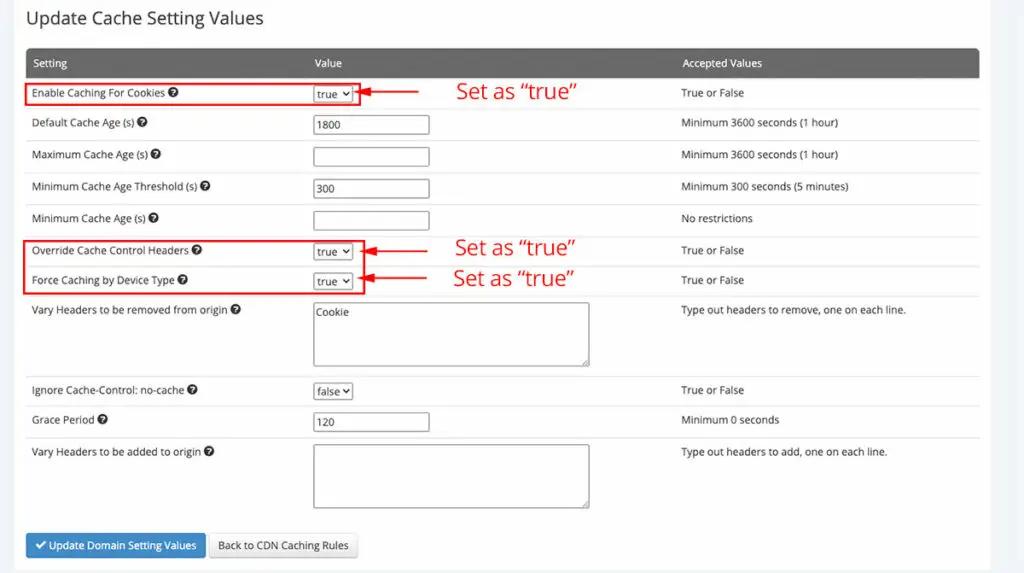Open the Force Caching by Device Type dropdown
The image size is (1024, 573).
point(333,281)
